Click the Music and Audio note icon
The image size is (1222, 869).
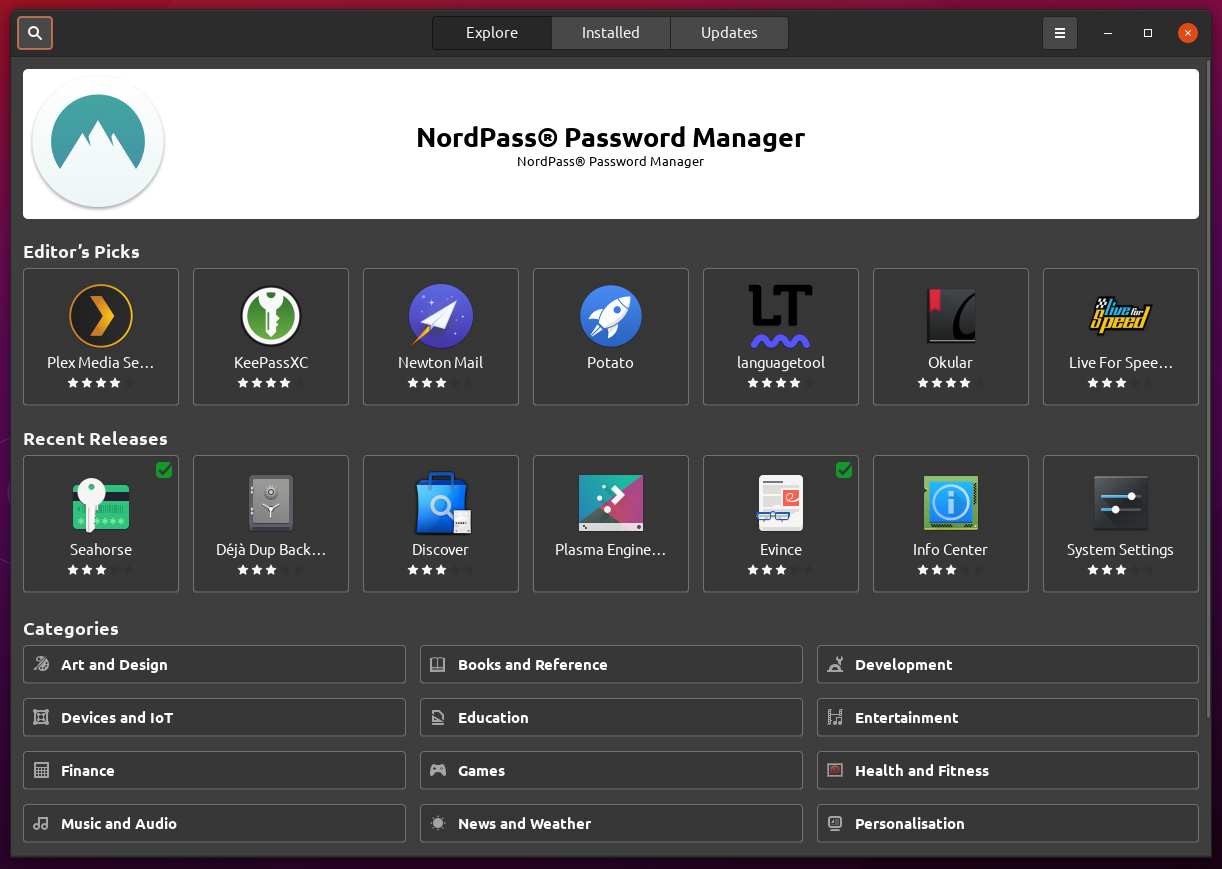(41, 823)
